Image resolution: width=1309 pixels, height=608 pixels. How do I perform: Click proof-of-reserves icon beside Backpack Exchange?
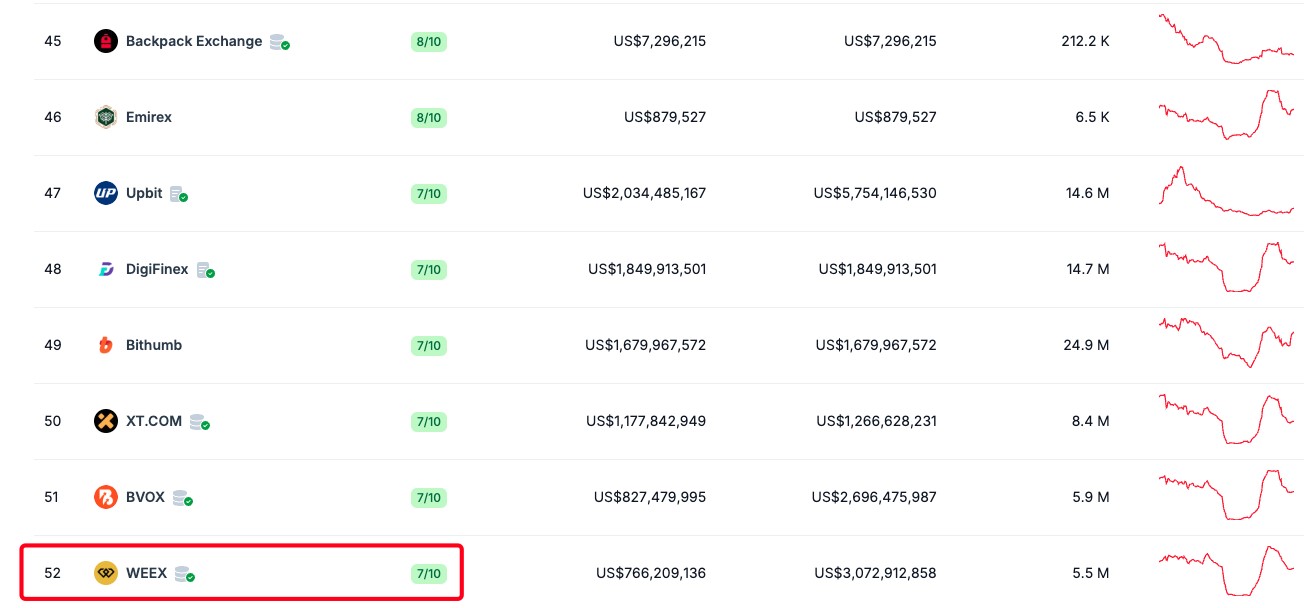click(x=280, y=42)
